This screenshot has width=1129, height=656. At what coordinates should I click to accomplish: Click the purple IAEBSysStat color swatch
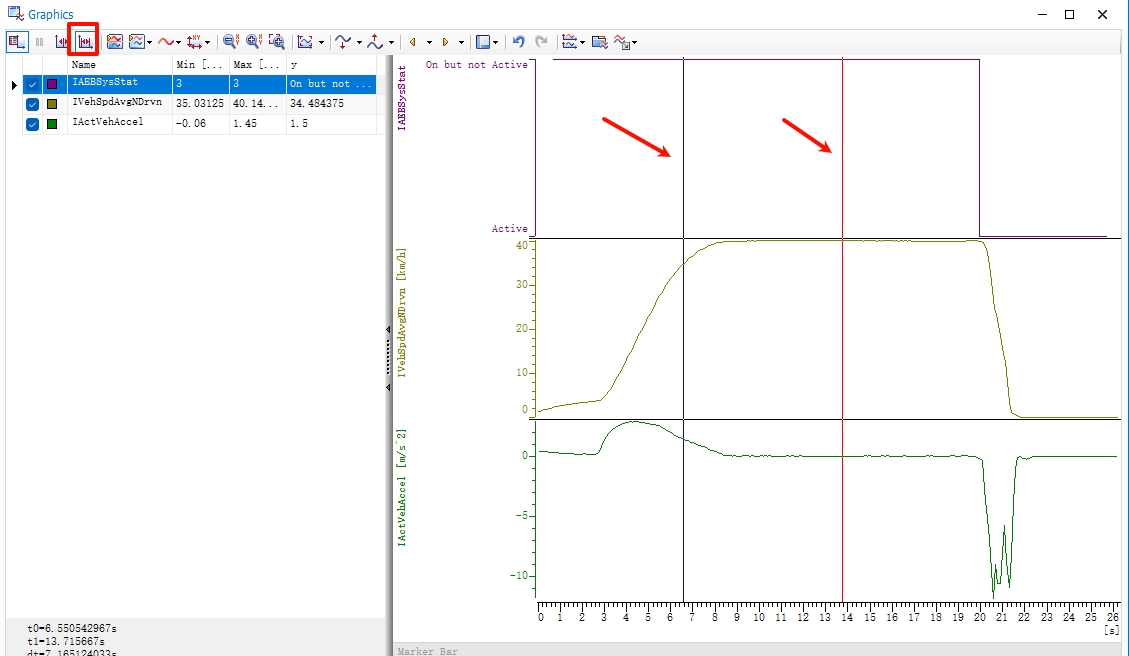tap(52, 84)
